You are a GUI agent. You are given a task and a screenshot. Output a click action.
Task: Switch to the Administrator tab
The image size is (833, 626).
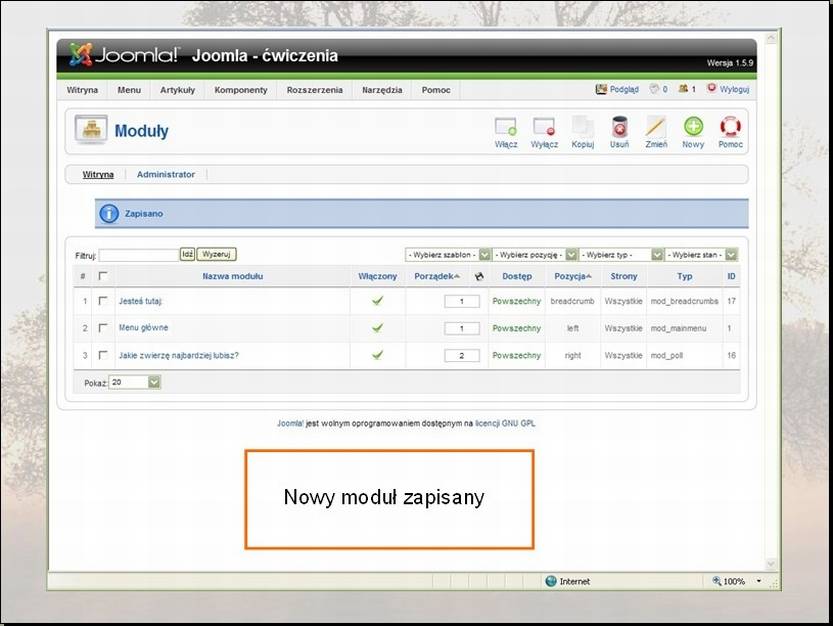point(166,174)
